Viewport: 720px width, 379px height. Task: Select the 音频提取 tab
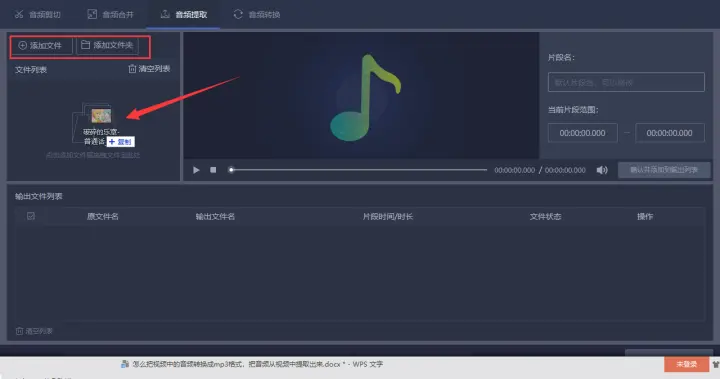[x=184, y=15]
